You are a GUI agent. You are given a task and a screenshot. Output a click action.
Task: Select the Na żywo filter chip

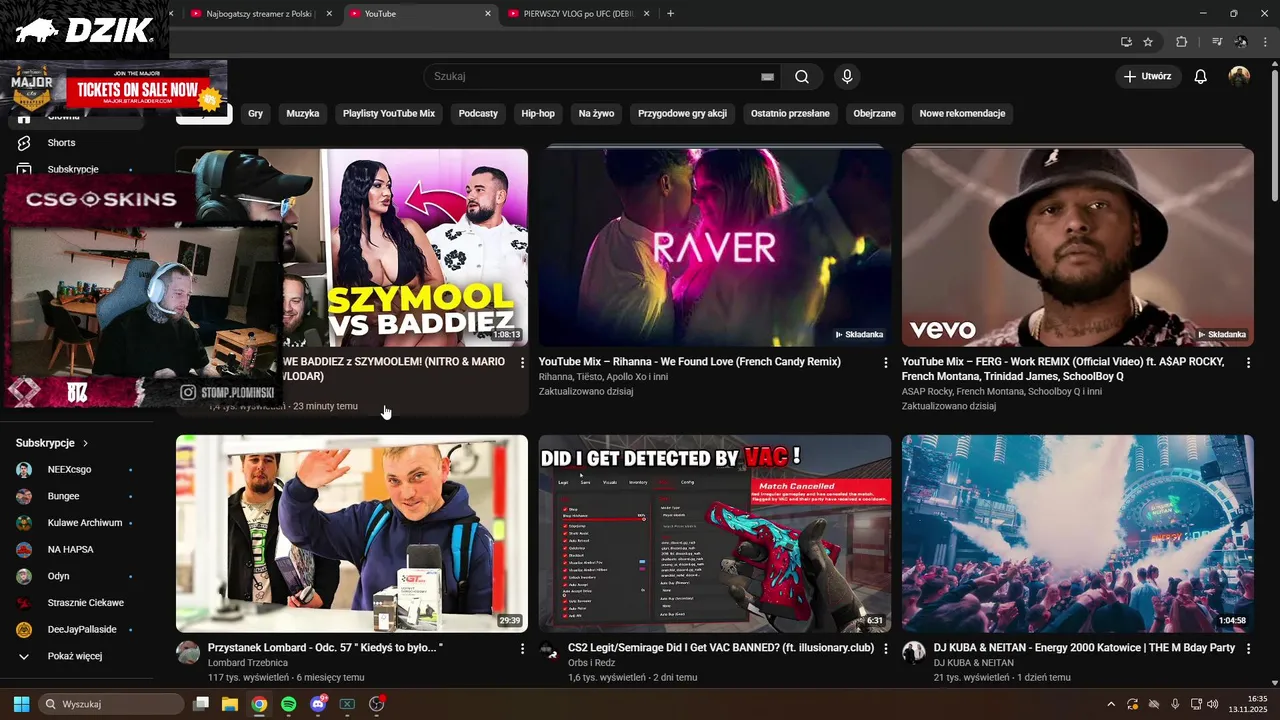[596, 114]
